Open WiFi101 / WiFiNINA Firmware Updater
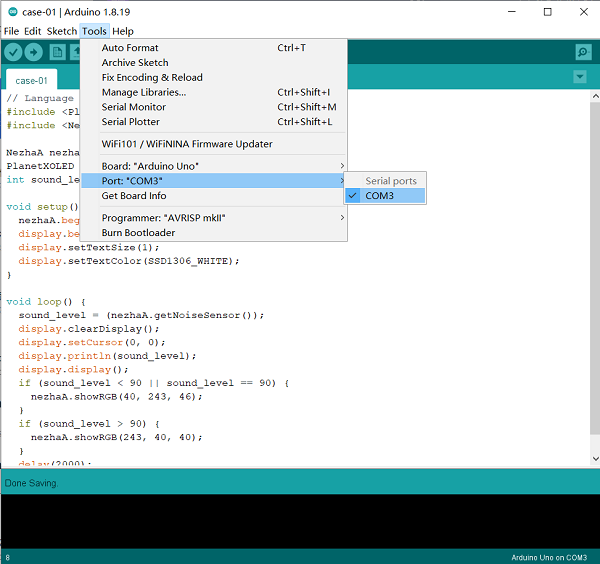Screen dimensions: 600x564 point(214,144)
